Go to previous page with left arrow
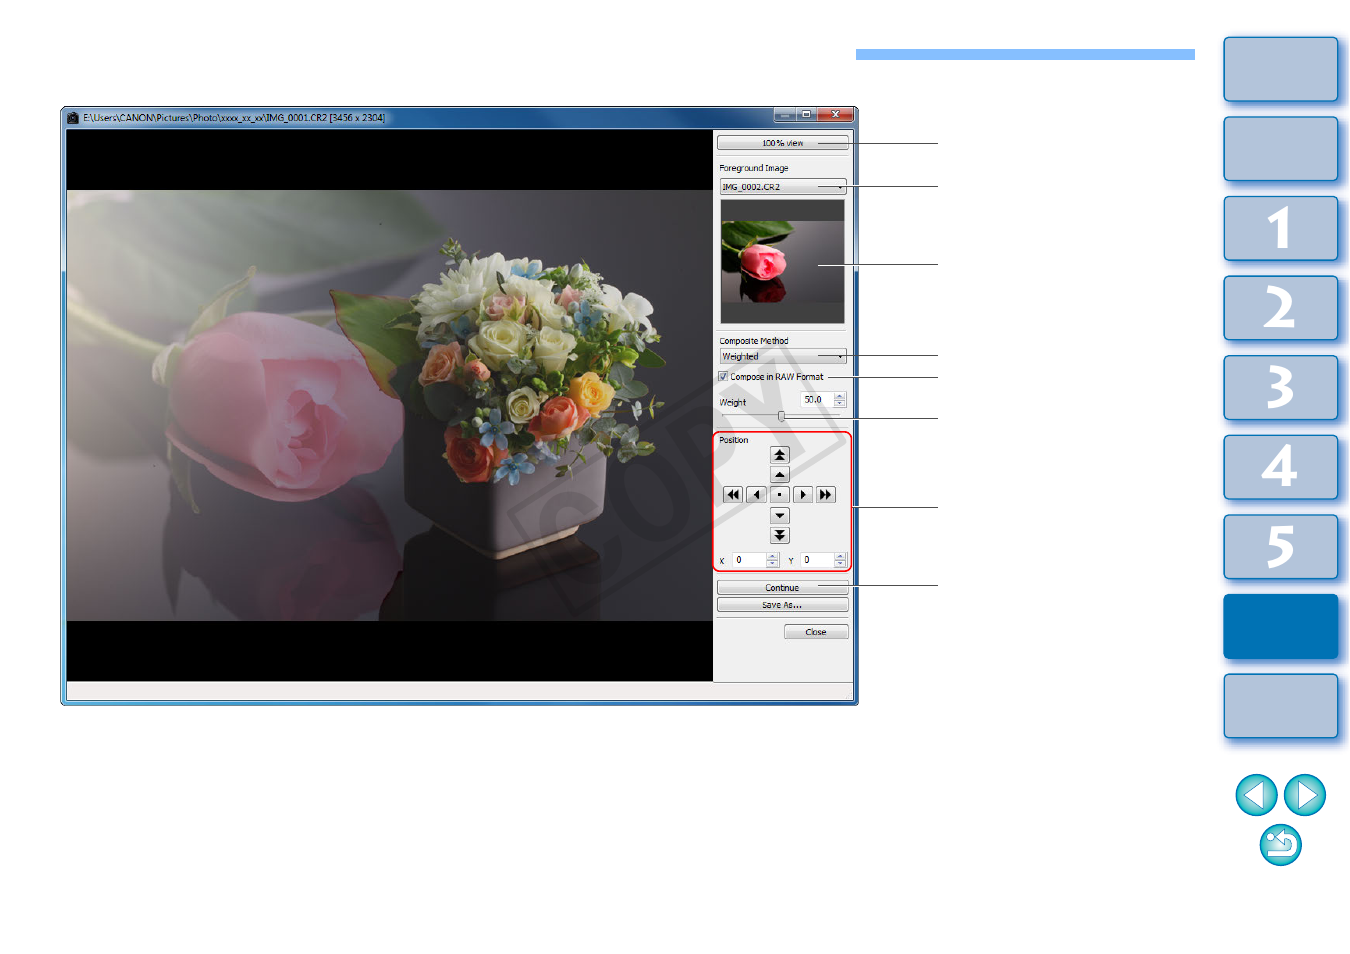The image size is (1350, 954). click(x=1256, y=795)
